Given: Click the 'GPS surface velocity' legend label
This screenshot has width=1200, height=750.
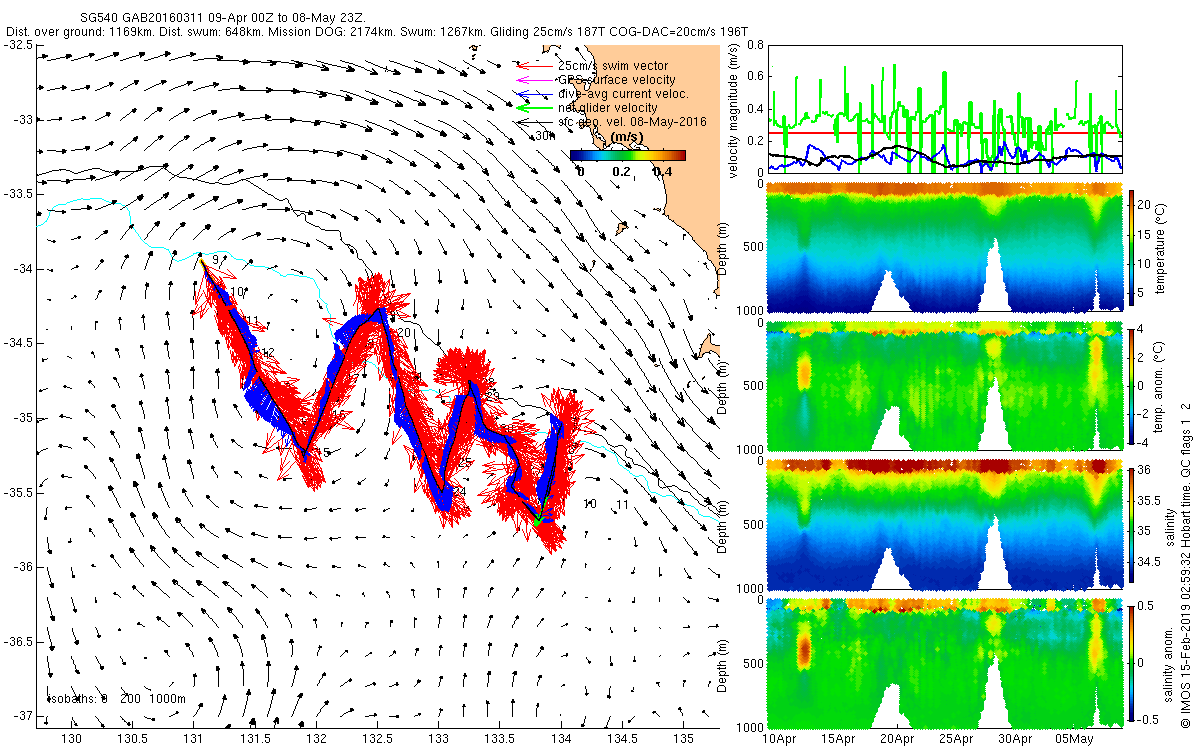Looking at the screenshot, I should click(x=616, y=80).
